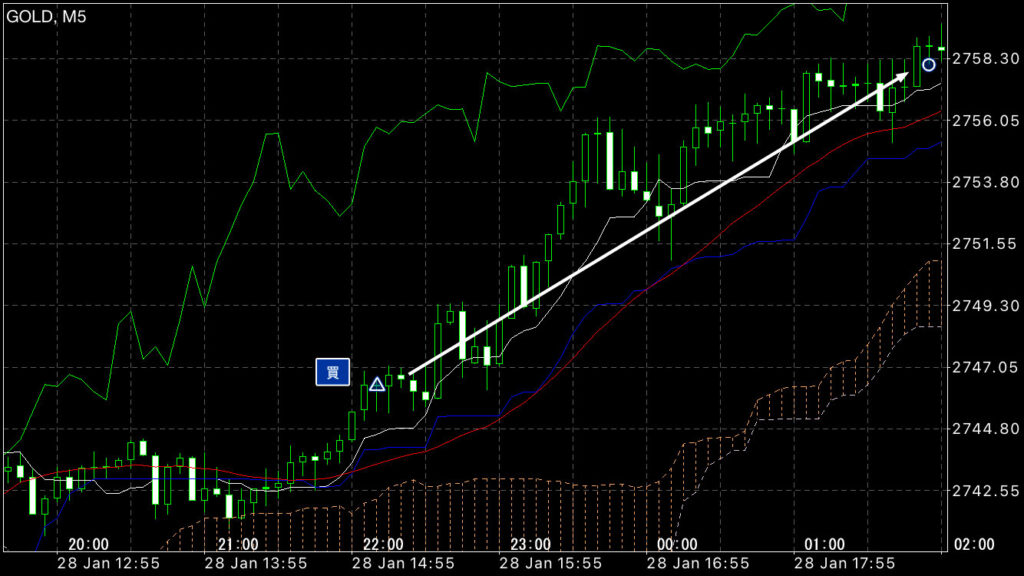Click the 28 Jan 13:55 date label
The image size is (1024, 576).
click(256, 564)
